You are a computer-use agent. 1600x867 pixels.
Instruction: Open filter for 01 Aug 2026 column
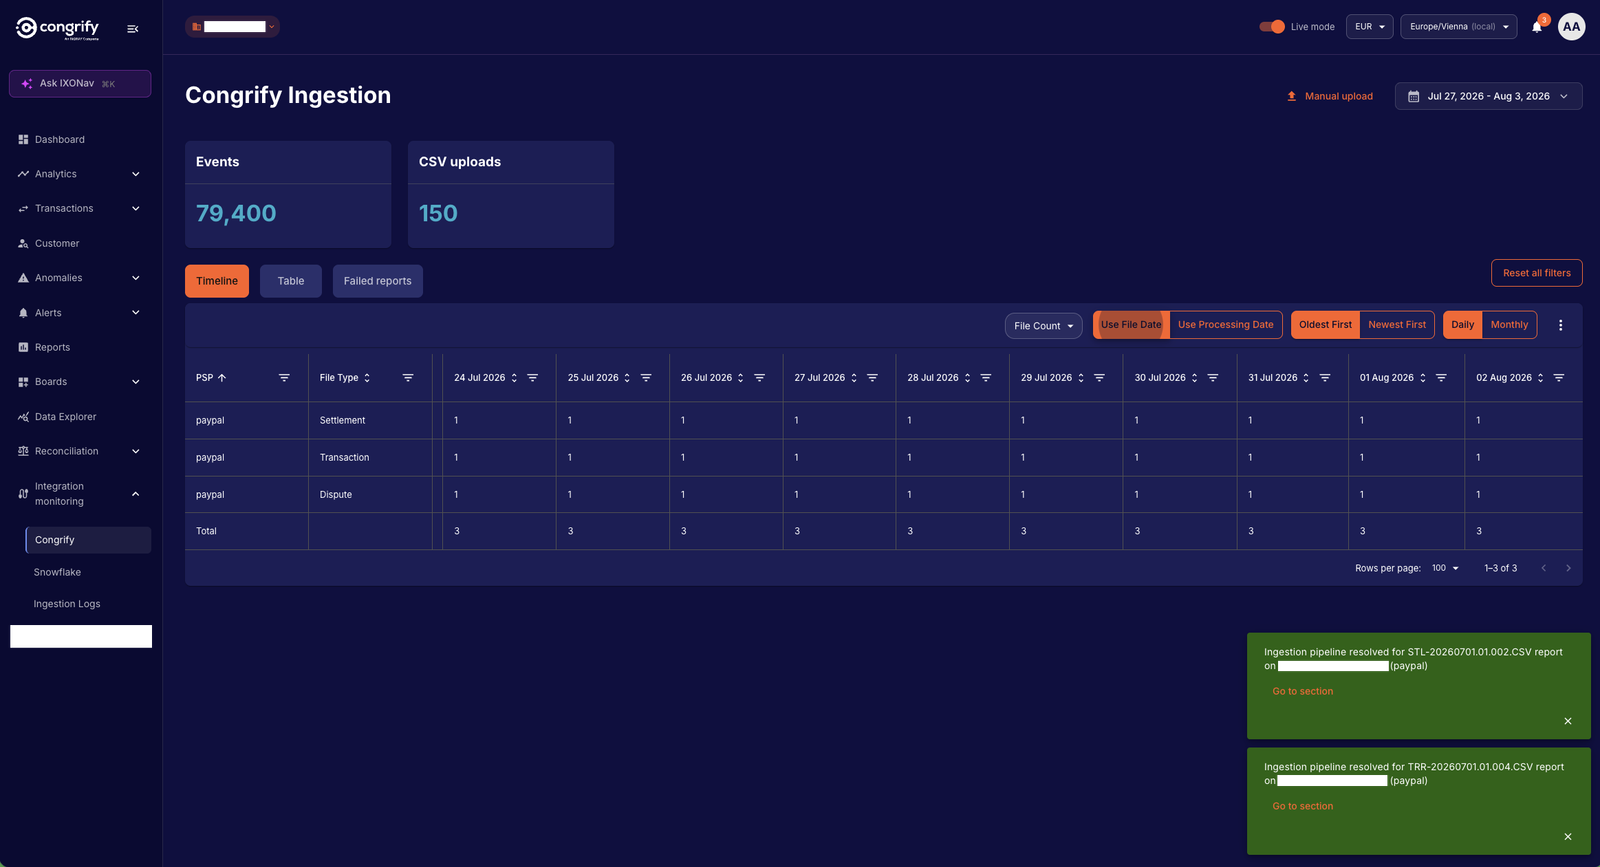[x=1442, y=378]
